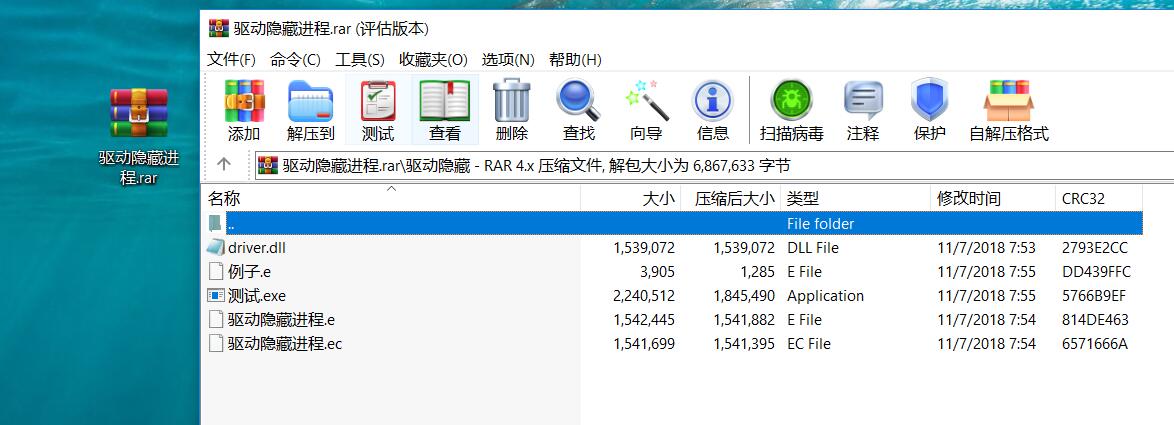Click the up-one-level arrow button

pos(224,165)
